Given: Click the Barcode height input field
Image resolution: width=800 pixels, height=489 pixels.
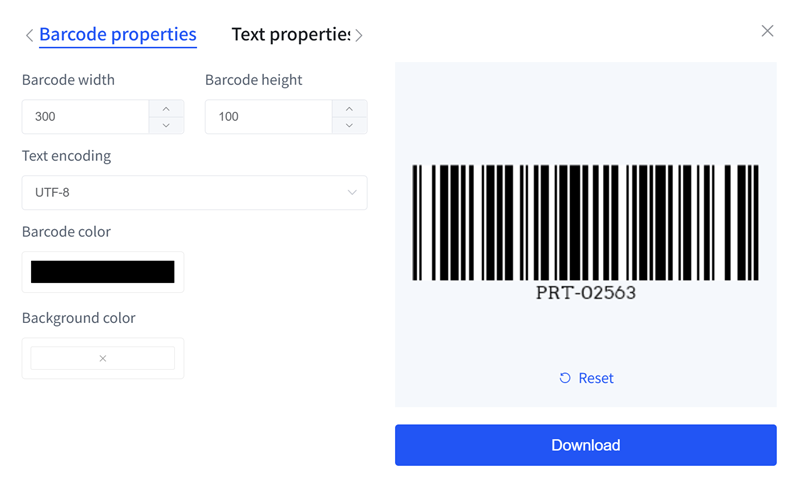Looking at the screenshot, I should click(268, 117).
